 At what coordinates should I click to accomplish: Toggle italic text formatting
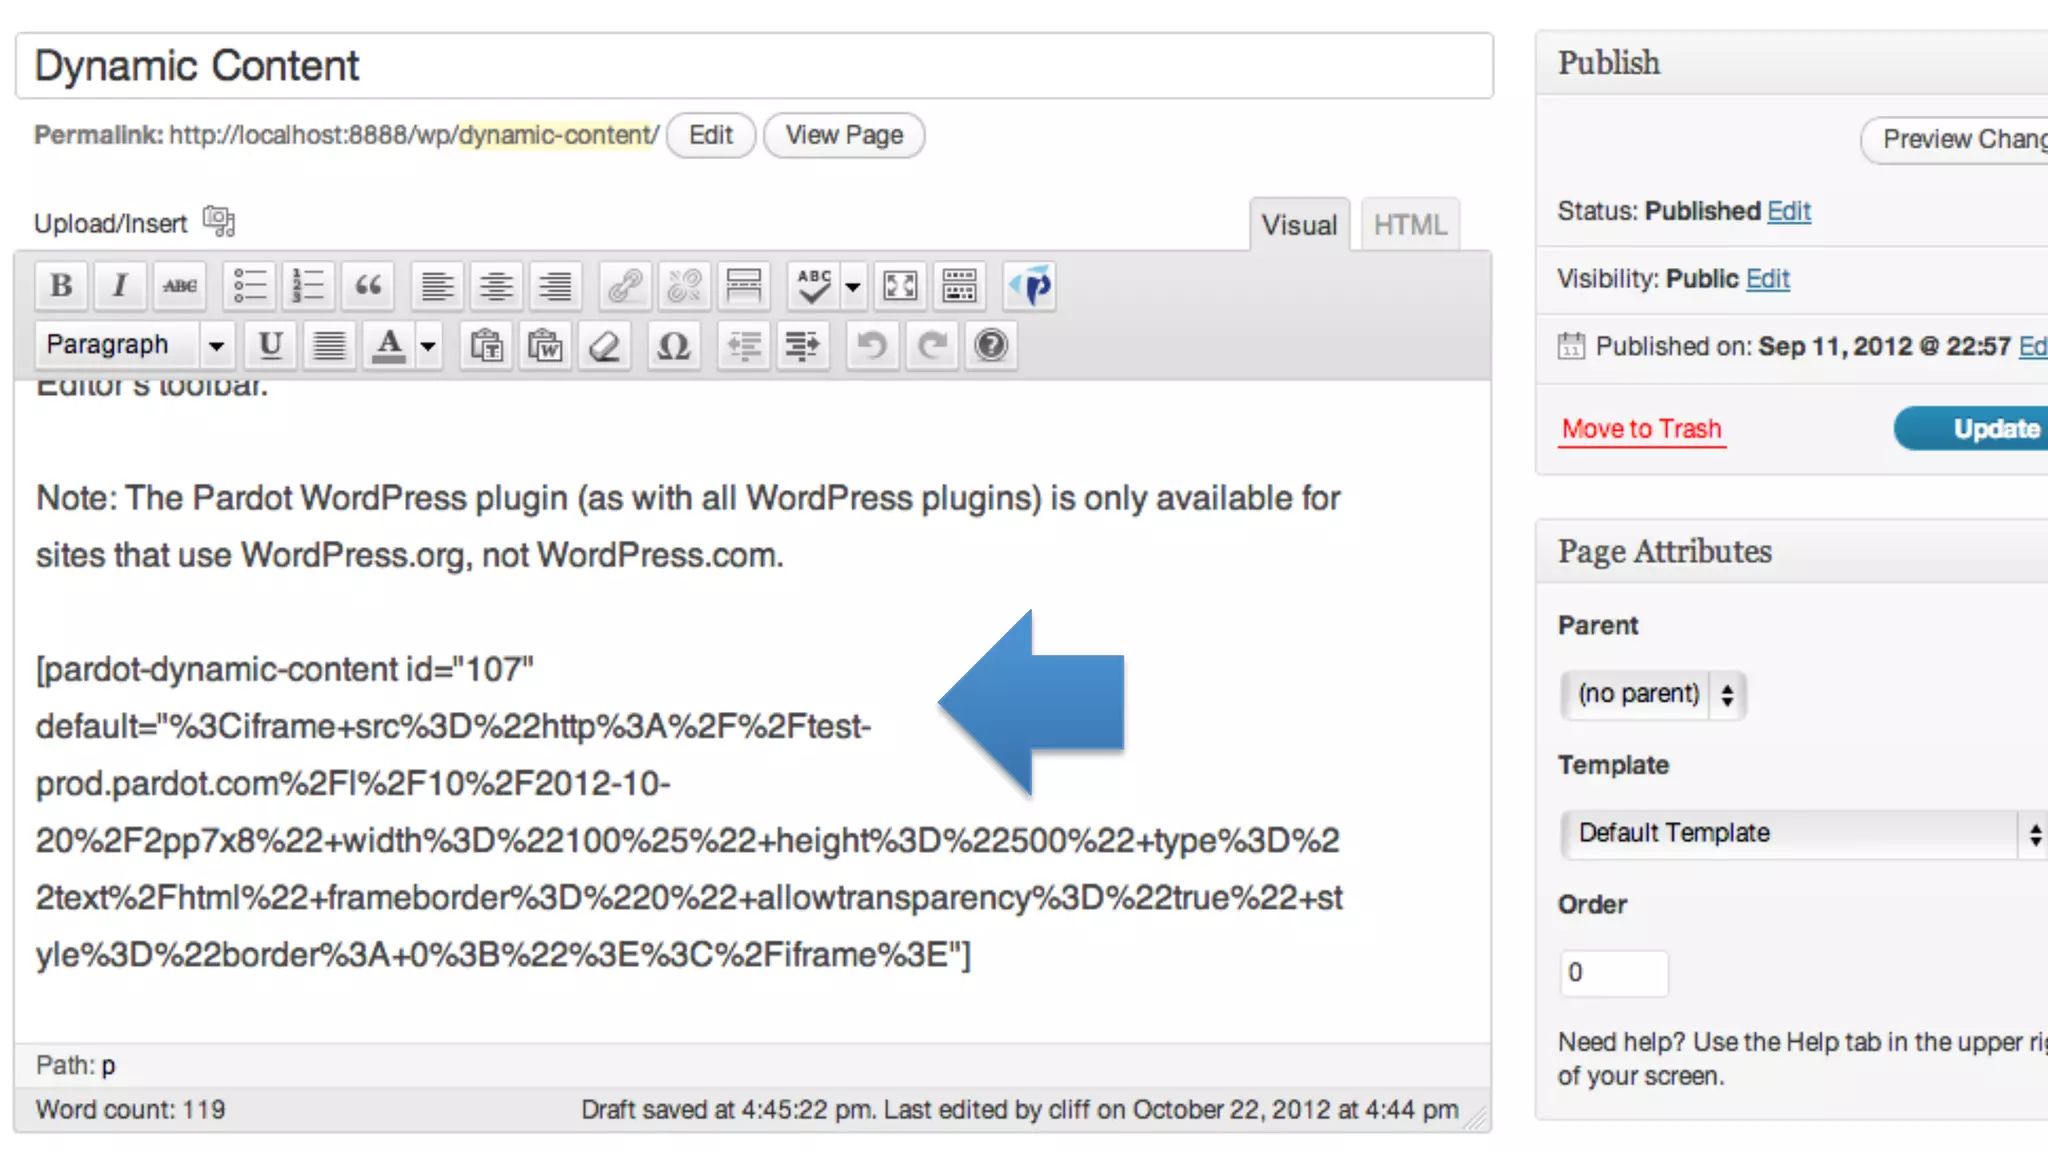[120, 287]
